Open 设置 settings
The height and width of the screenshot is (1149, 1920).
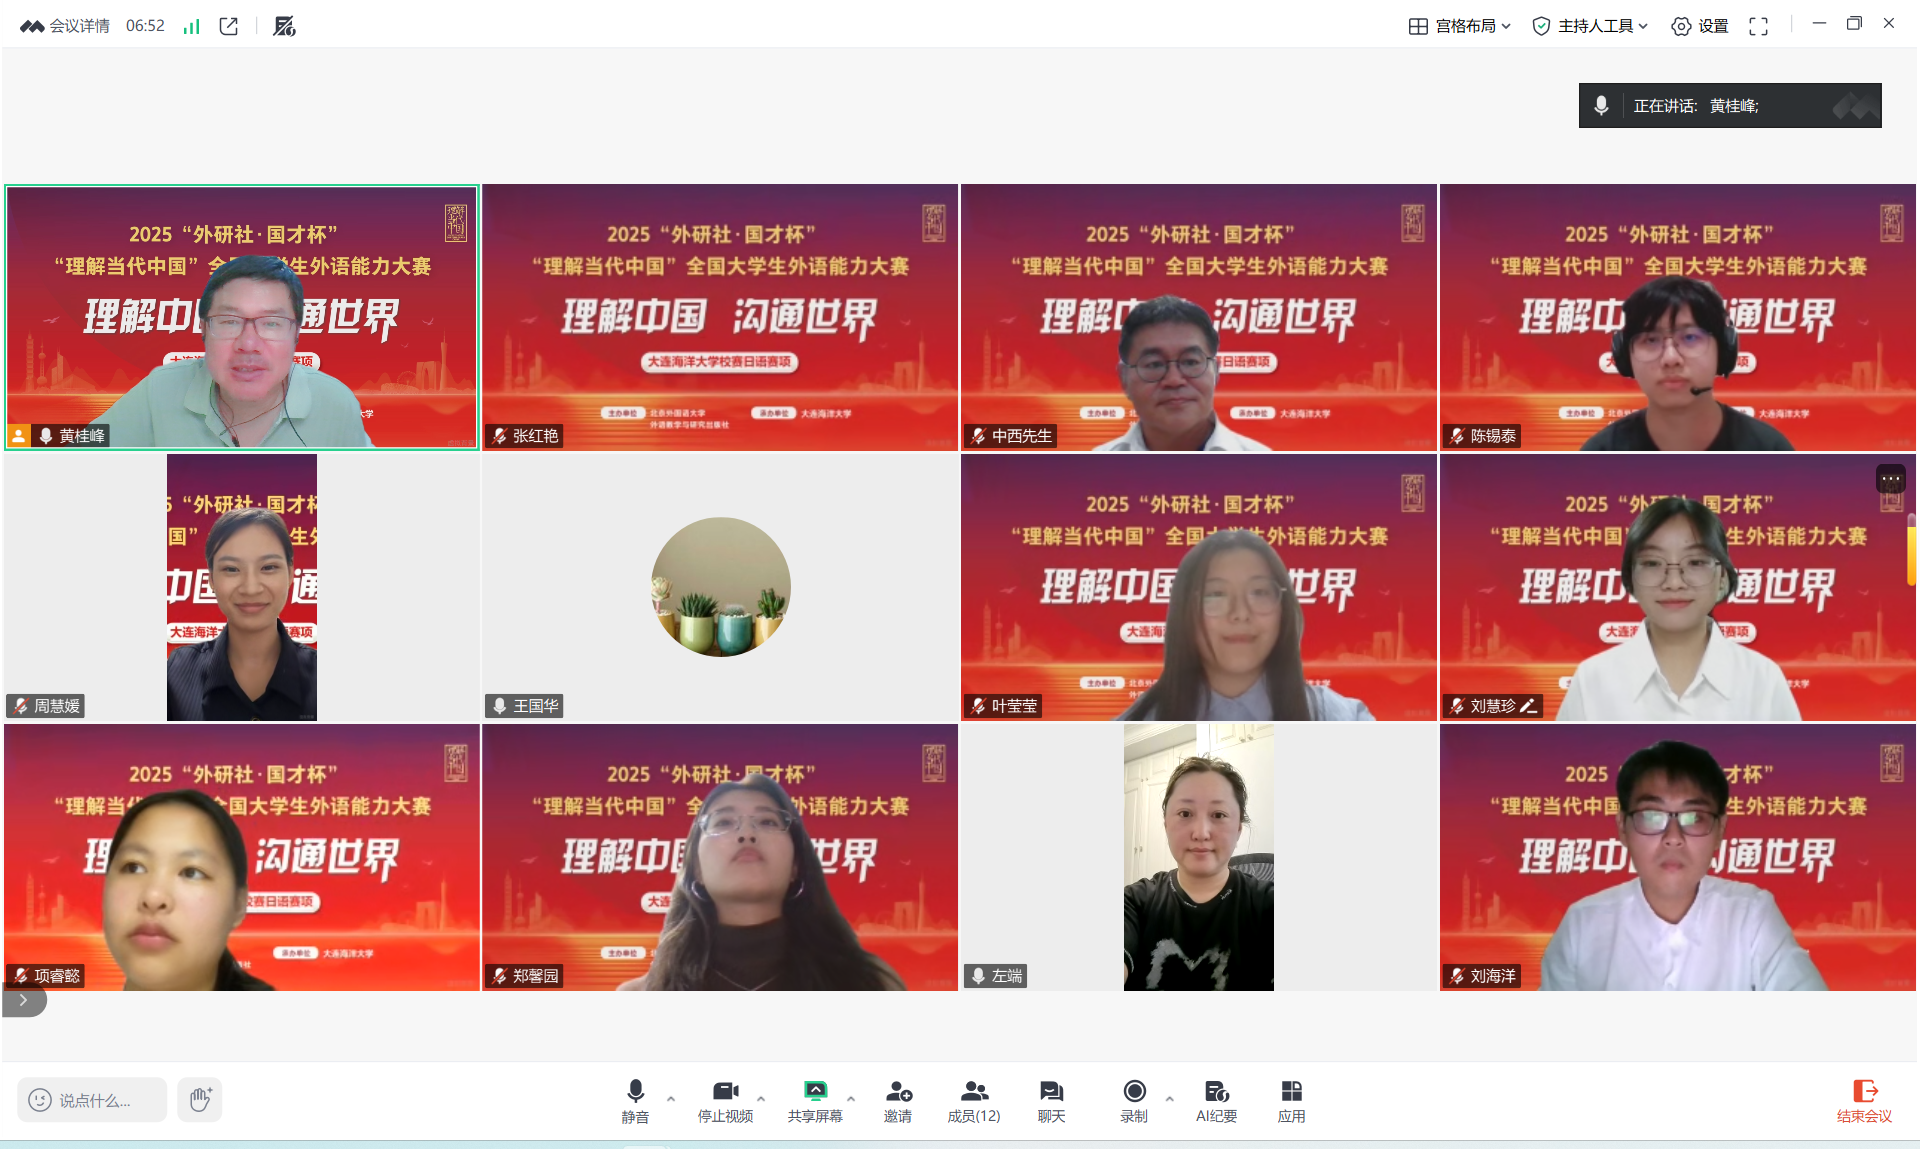click(1700, 26)
